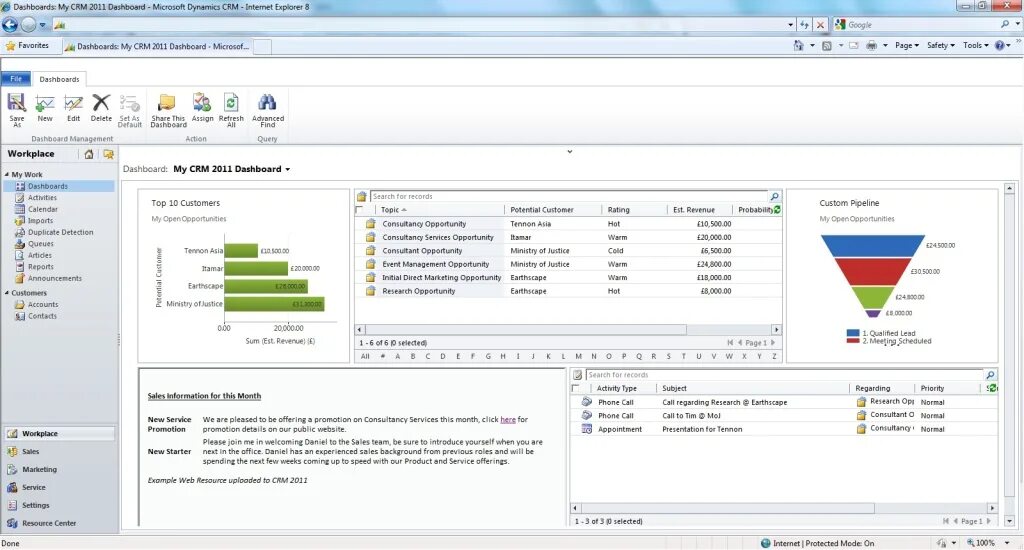Open Contacts under Customers

[x=42, y=316]
